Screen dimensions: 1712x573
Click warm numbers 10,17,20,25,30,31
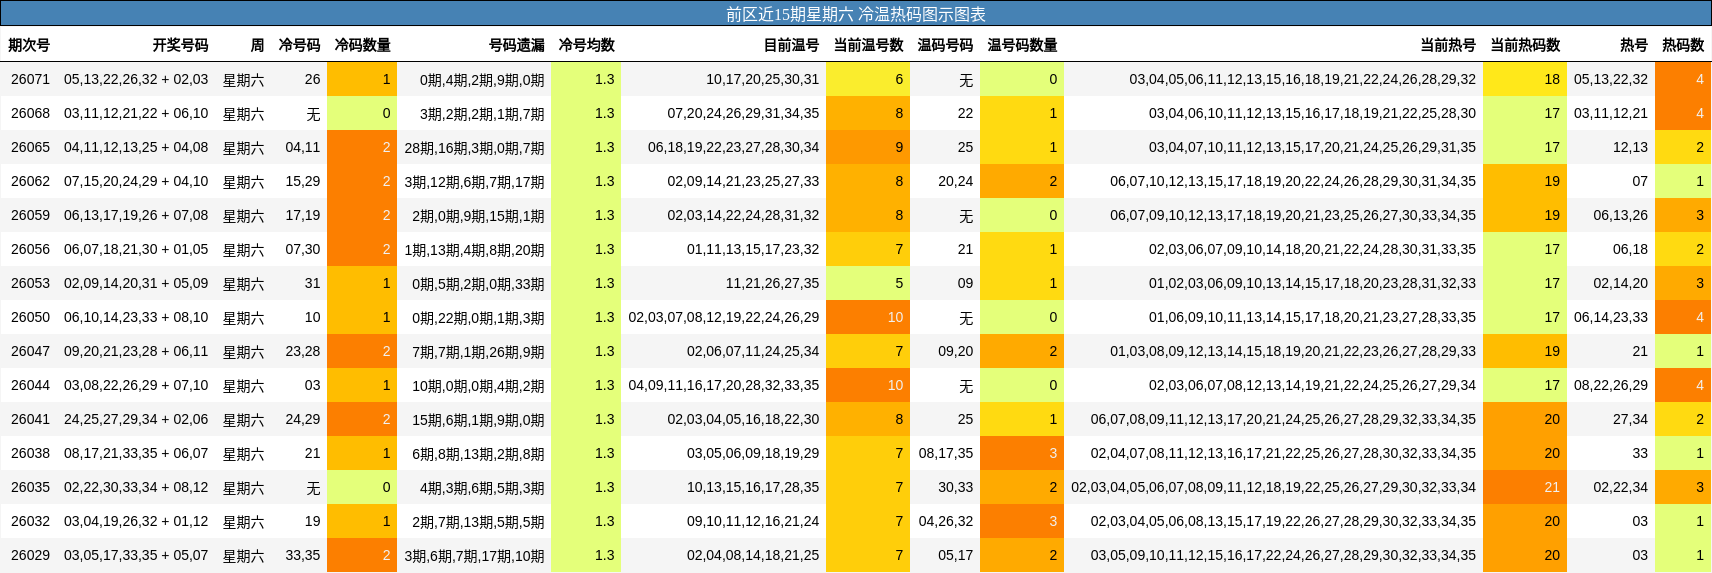click(x=762, y=79)
